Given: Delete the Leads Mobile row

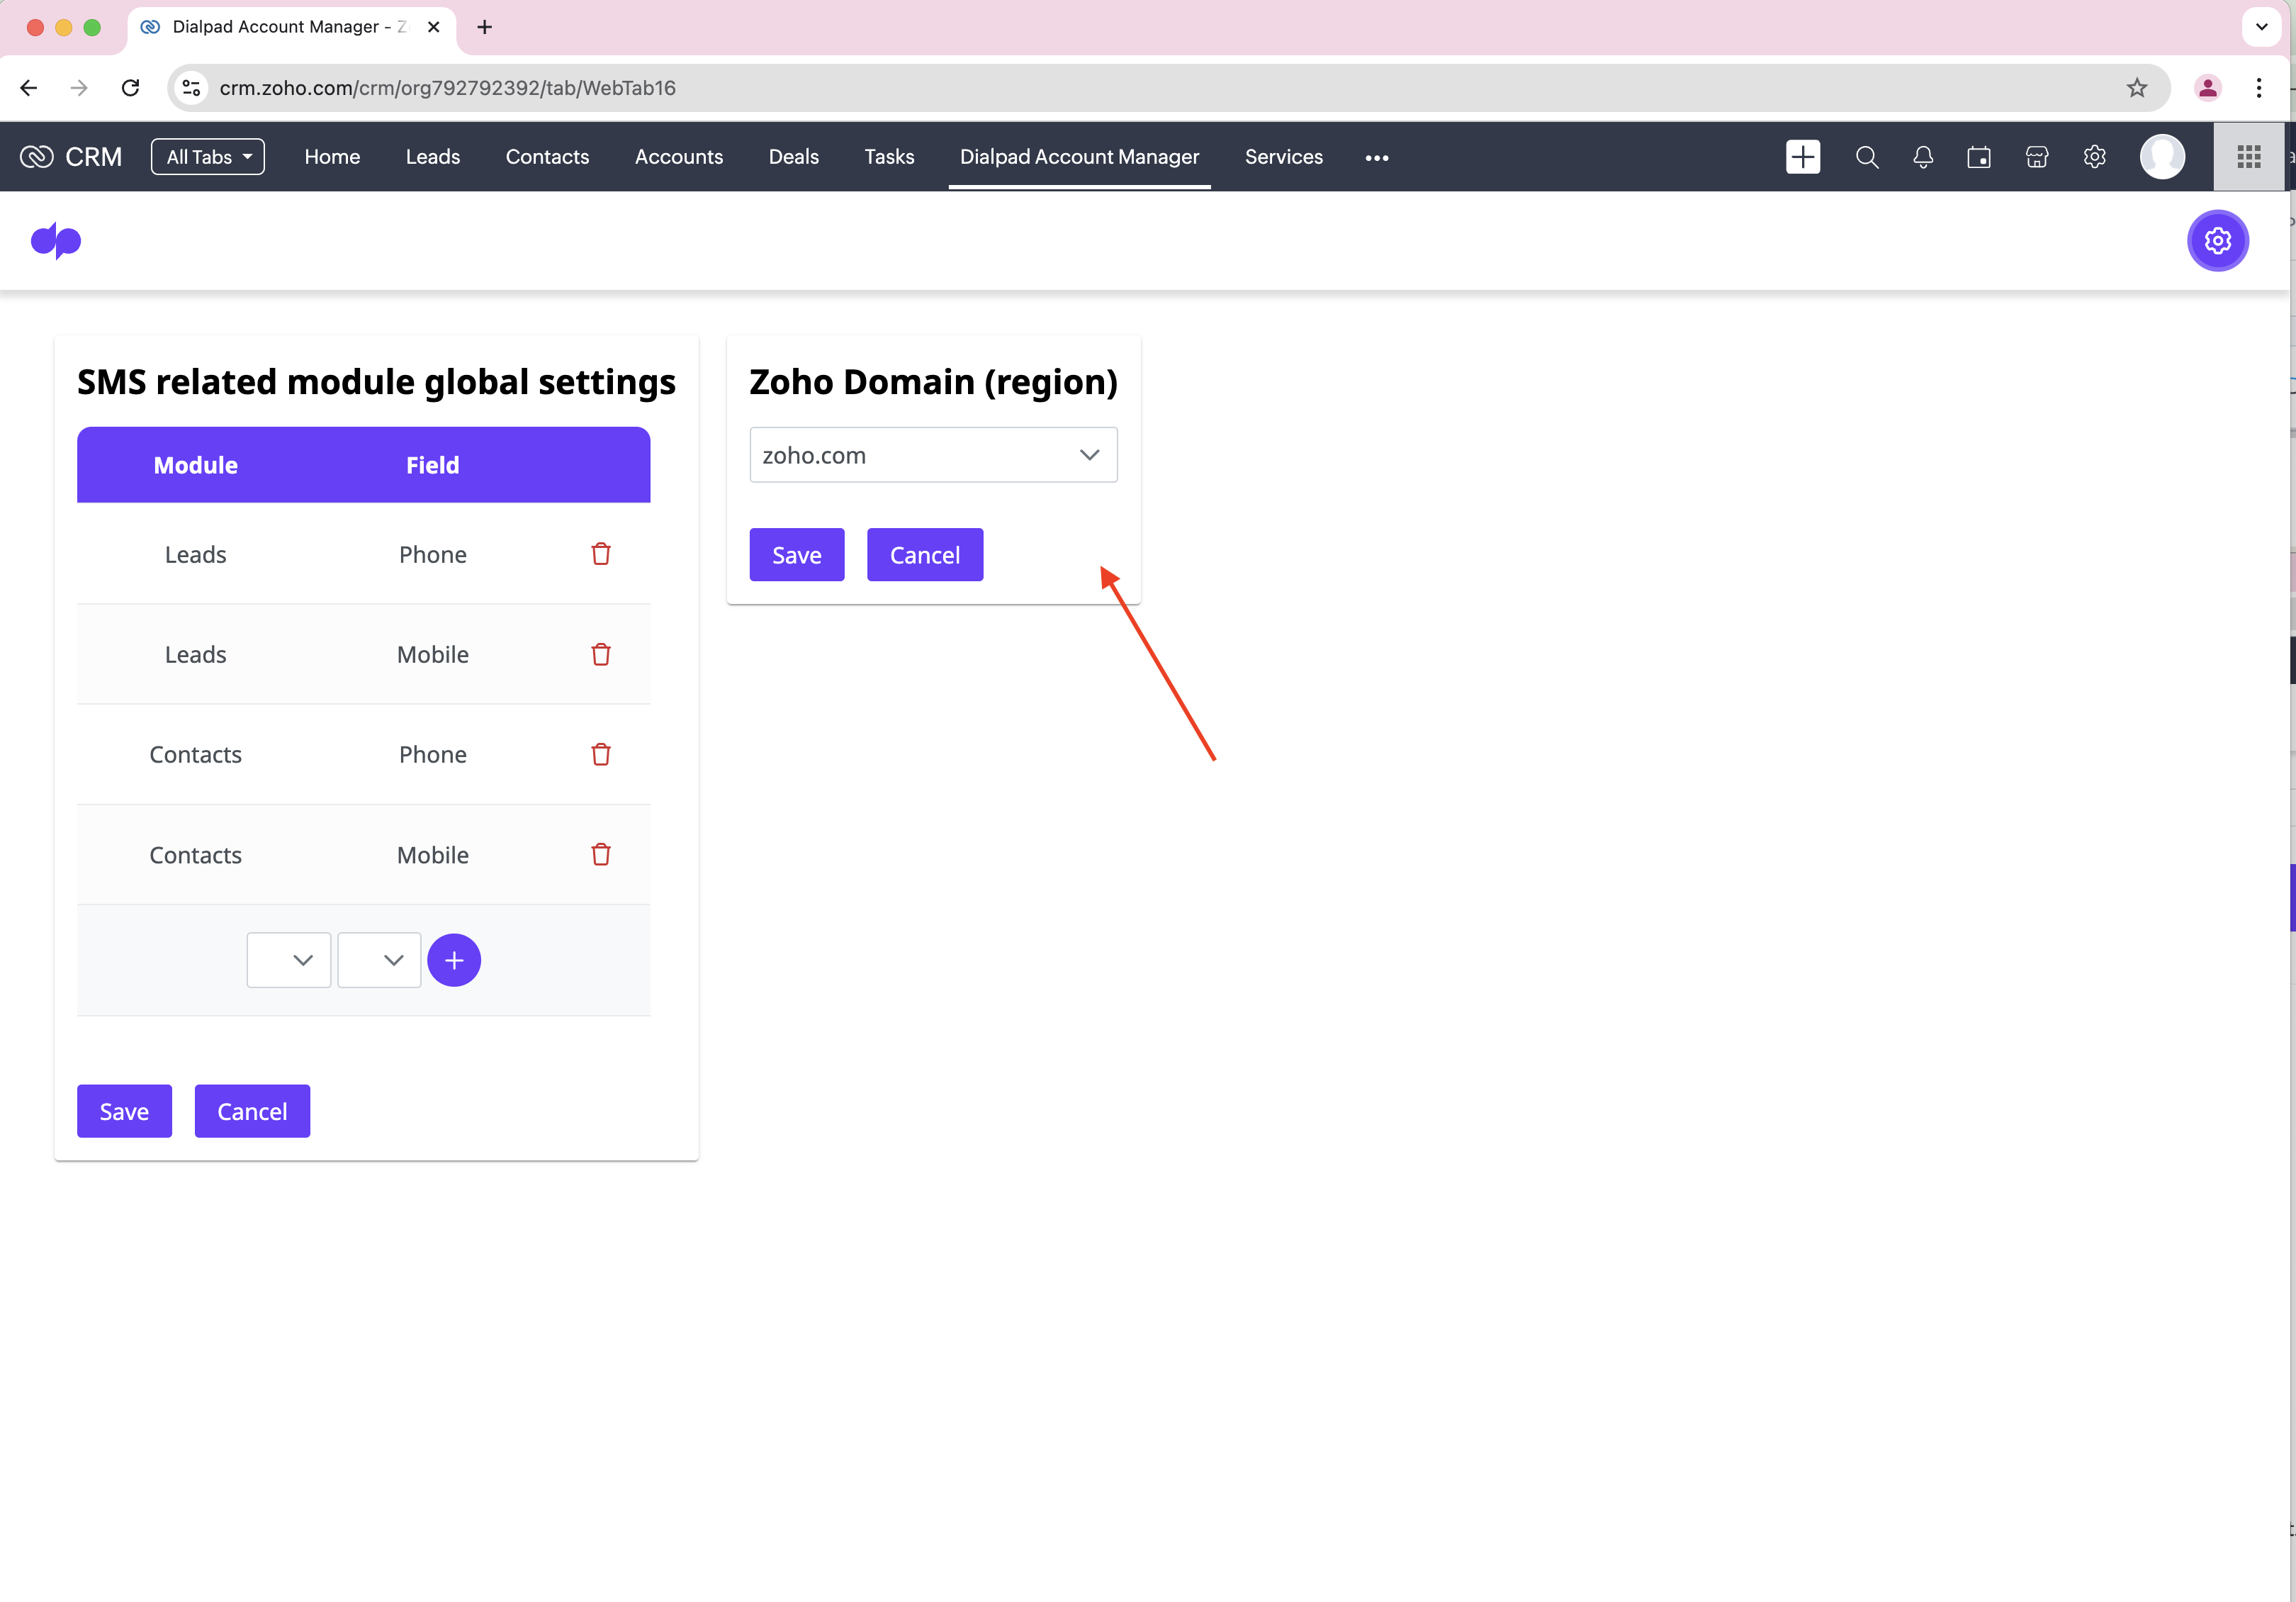Looking at the screenshot, I should (x=600, y=654).
